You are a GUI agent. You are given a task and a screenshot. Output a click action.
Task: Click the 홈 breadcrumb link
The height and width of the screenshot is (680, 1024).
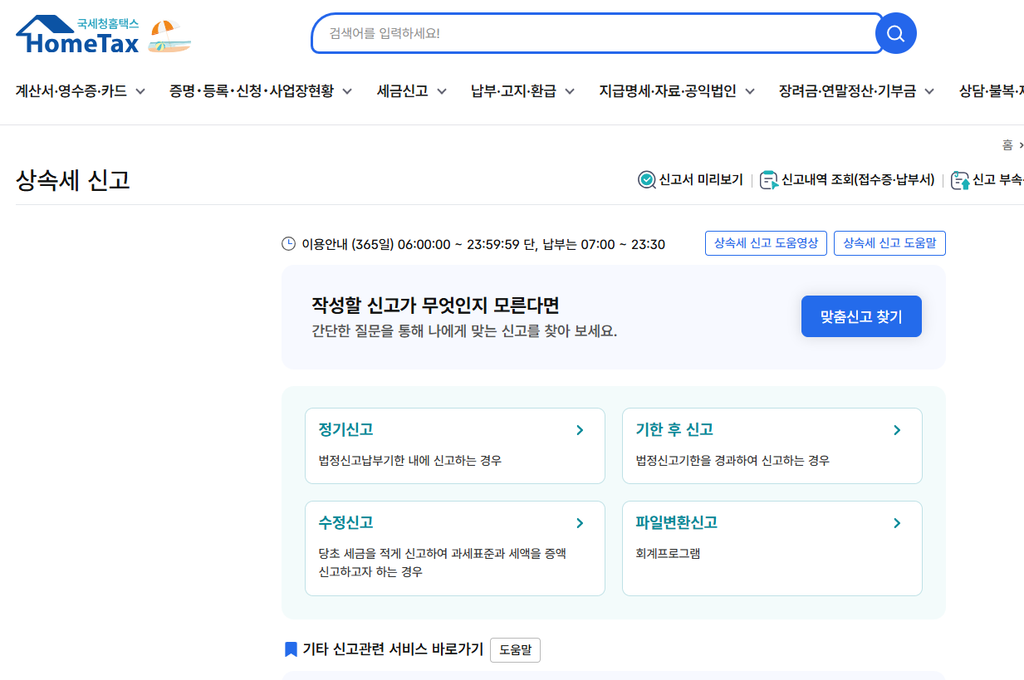1008,145
